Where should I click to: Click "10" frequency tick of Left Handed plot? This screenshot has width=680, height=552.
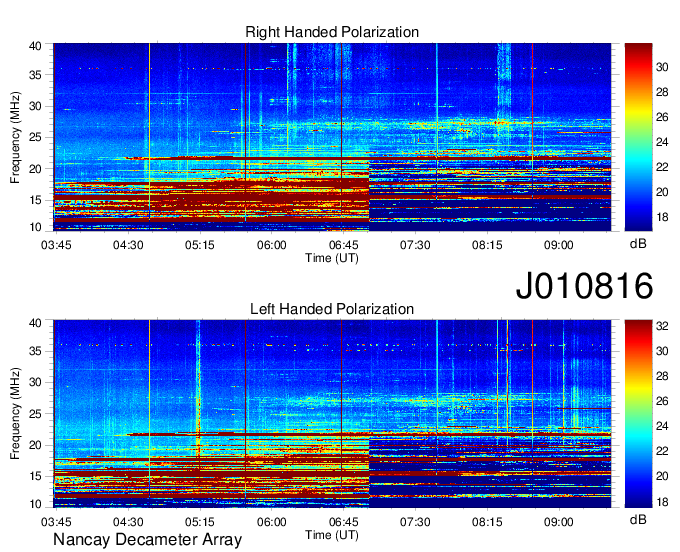pos(35,503)
